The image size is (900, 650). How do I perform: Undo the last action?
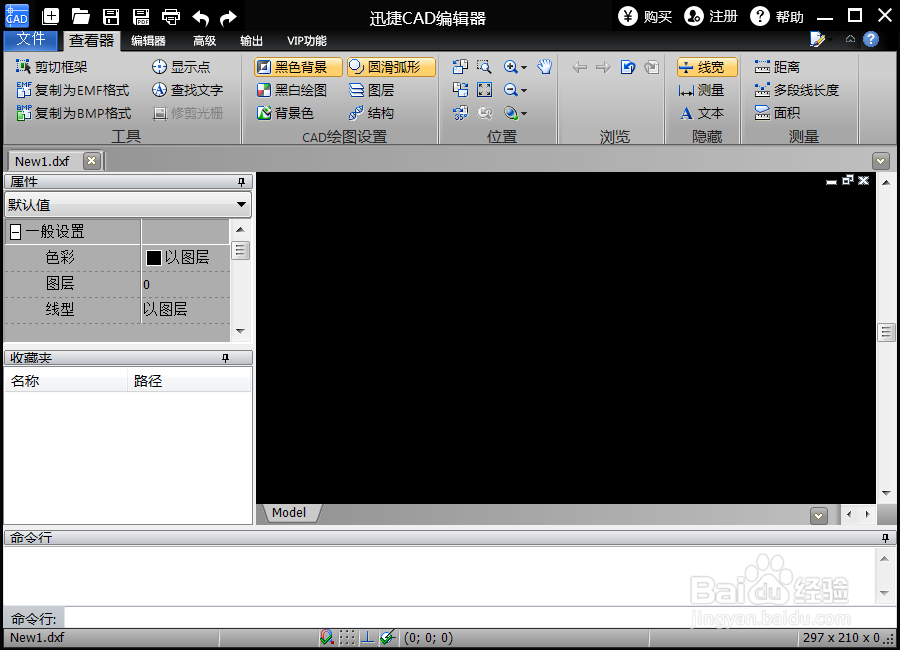click(x=200, y=18)
